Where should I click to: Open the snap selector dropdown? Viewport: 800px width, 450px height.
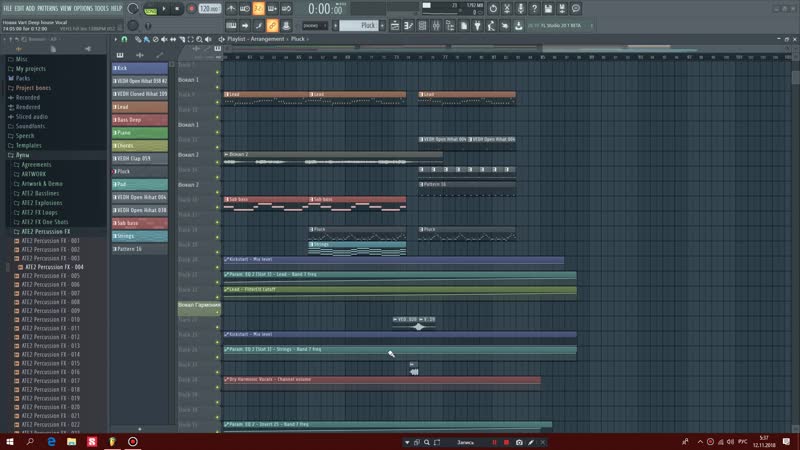pyautogui.click(x=315, y=26)
